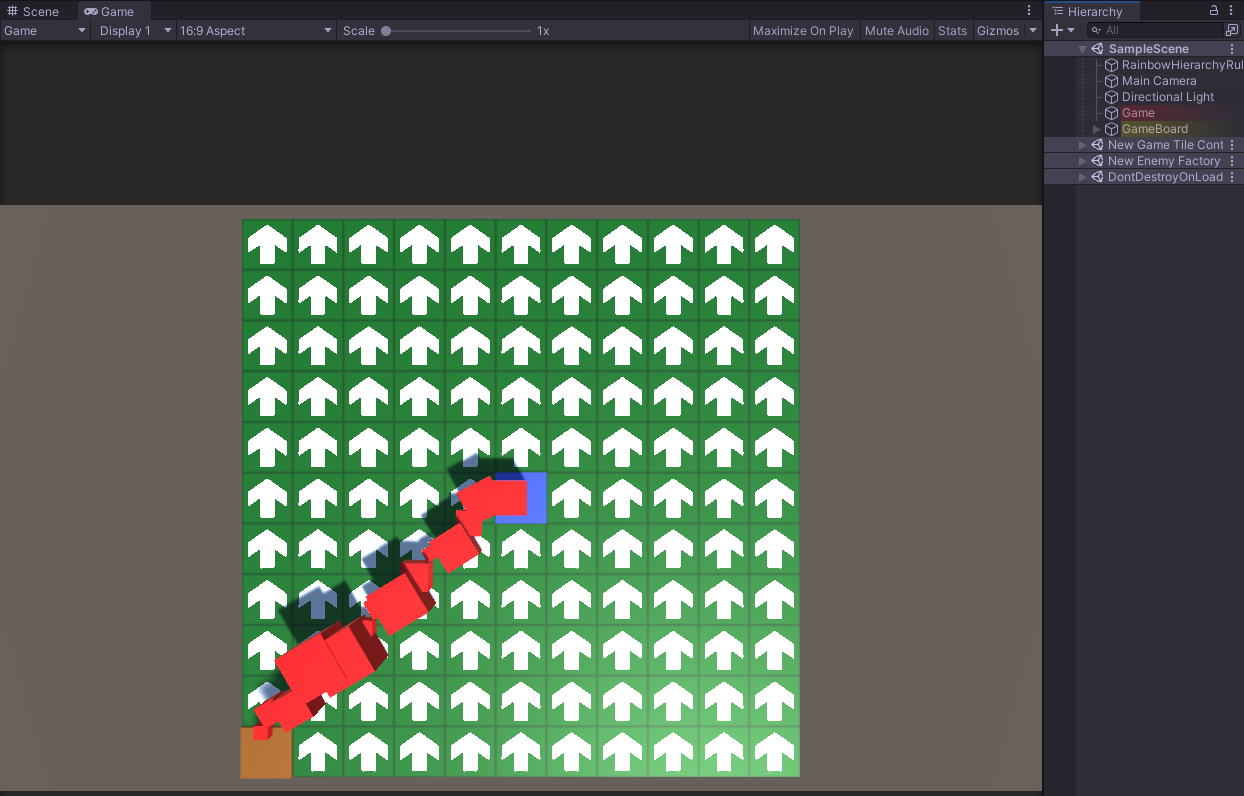Open the Game view type dropdown
Screen dimensions: 1244x796
pyautogui.click(x=45, y=31)
